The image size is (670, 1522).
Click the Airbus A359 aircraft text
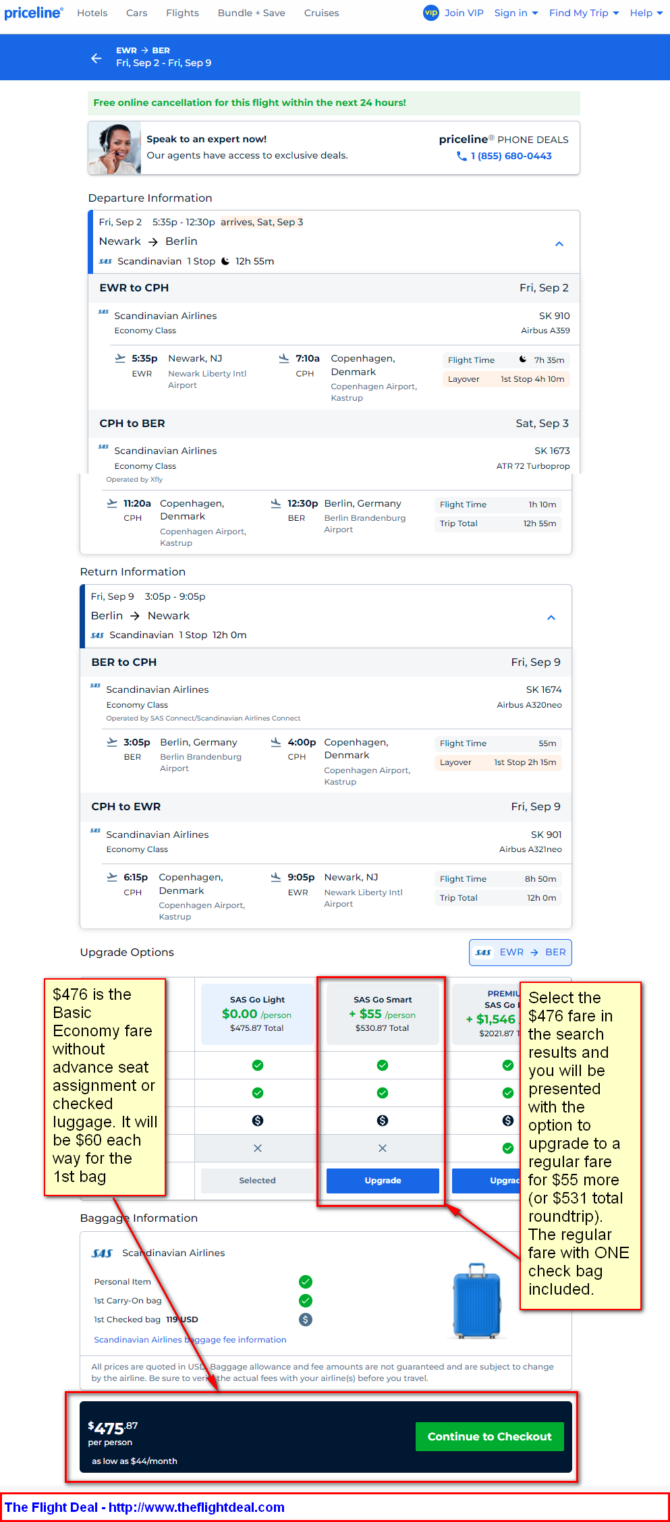(x=545, y=329)
